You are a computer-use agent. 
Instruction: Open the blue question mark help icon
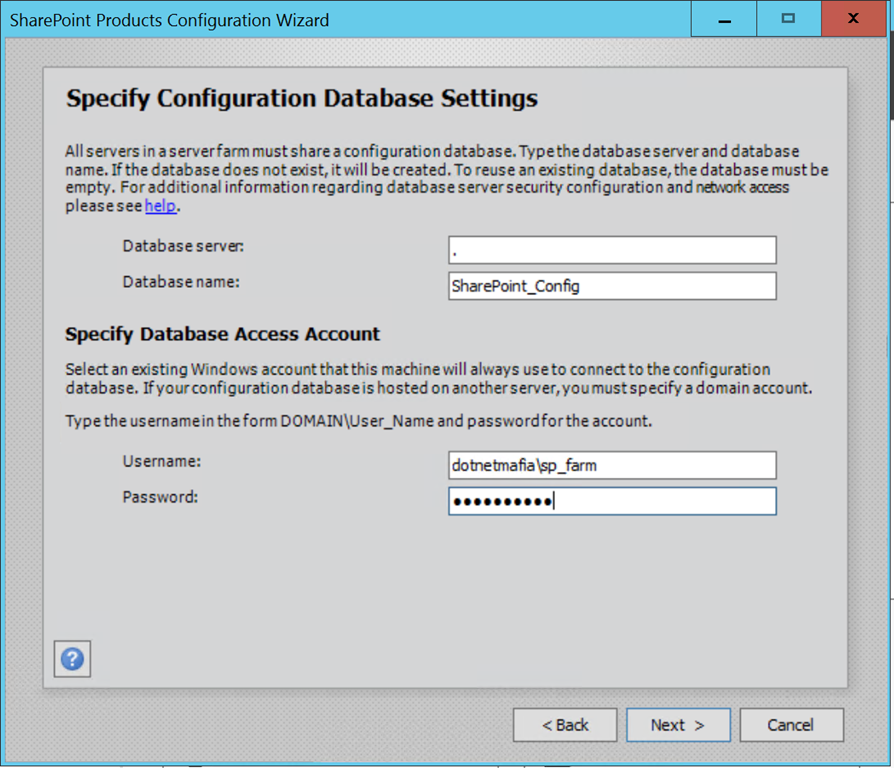(x=72, y=659)
